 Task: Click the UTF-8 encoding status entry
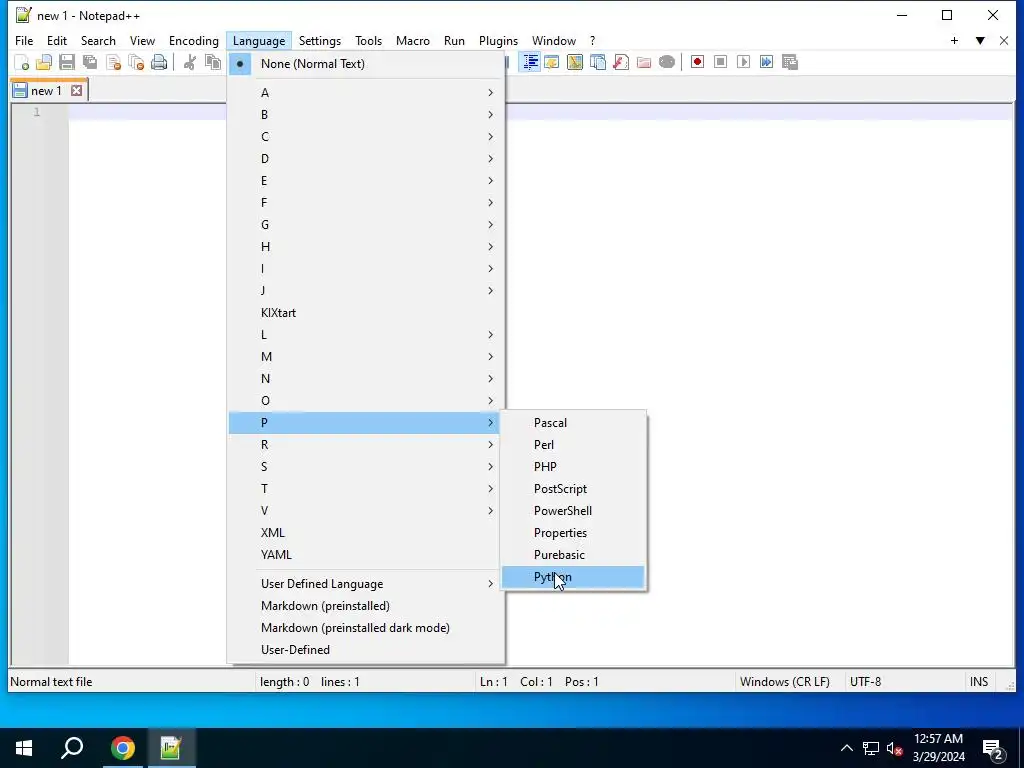[x=865, y=682]
